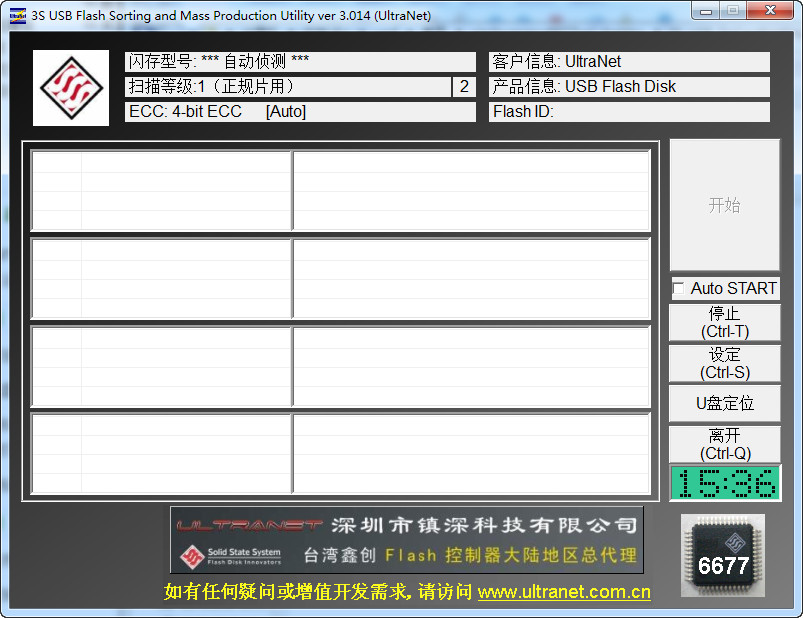This screenshot has width=803, height=618.
Task: Click the scan level value 2 box
Action: pyautogui.click(x=464, y=87)
